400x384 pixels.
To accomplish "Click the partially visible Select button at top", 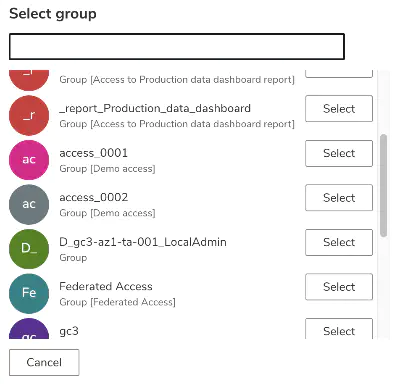I will [x=339, y=74].
